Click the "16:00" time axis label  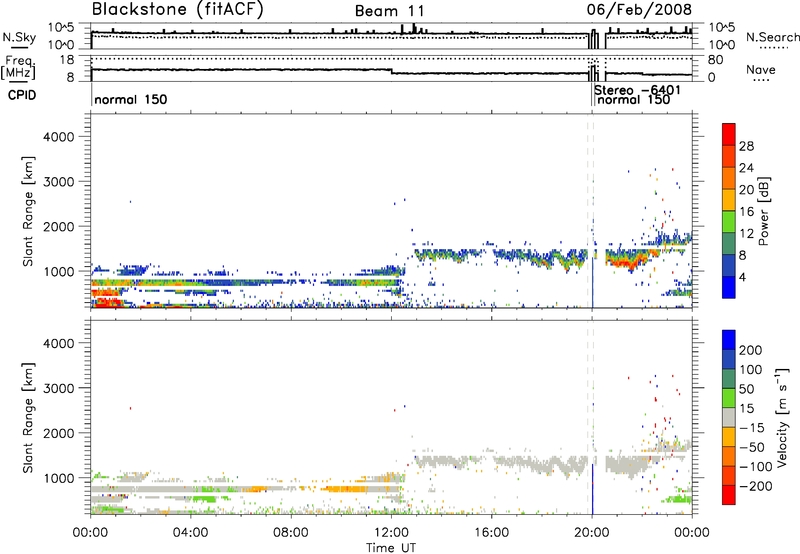coord(491,533)
